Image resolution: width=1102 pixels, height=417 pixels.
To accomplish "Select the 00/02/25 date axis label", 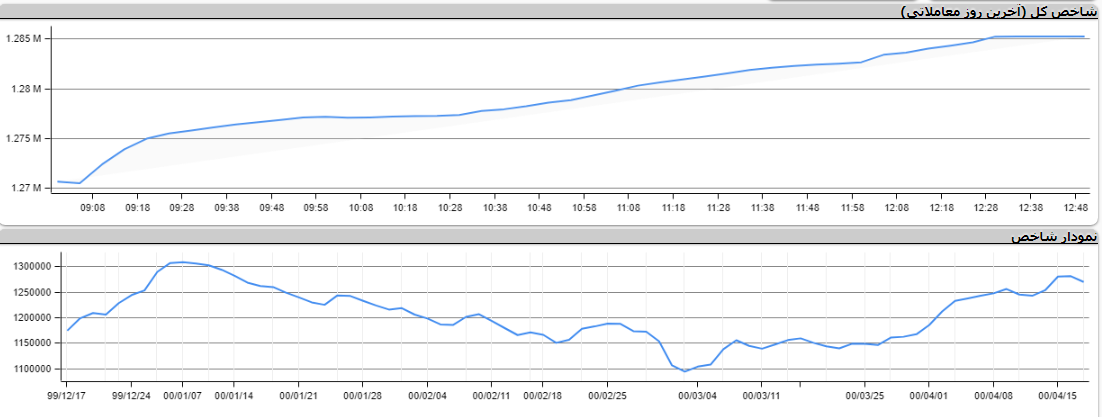I will click(606, 395).
